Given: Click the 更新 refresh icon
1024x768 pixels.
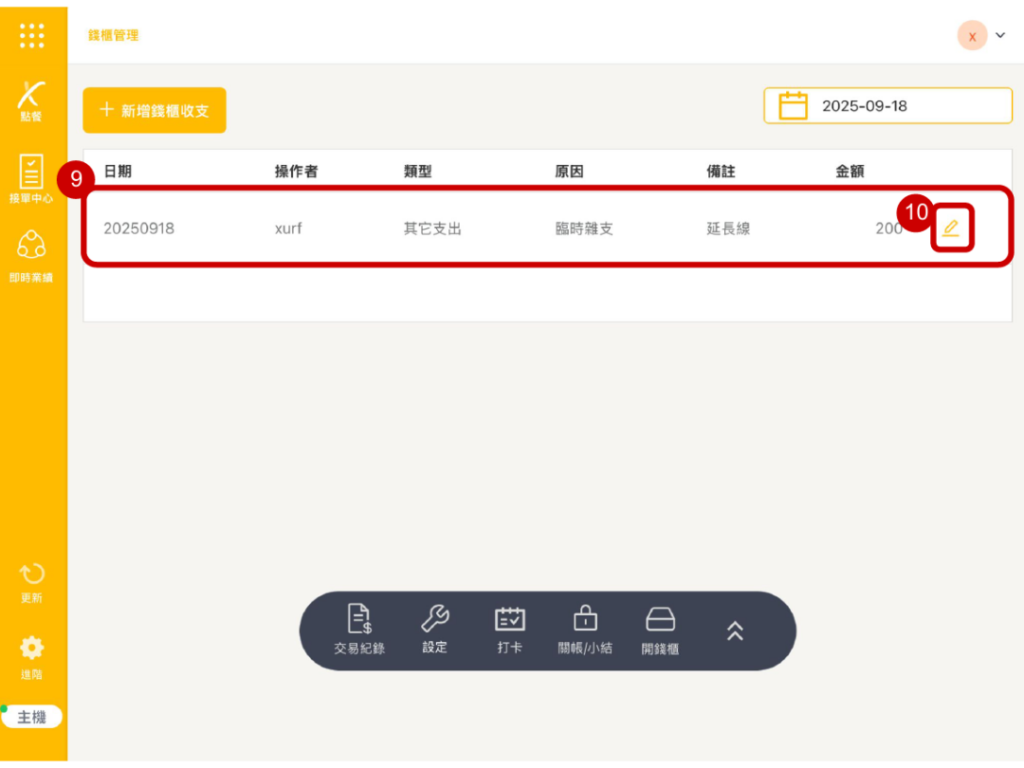Looking at the screenshot, I should pos(32,582).
